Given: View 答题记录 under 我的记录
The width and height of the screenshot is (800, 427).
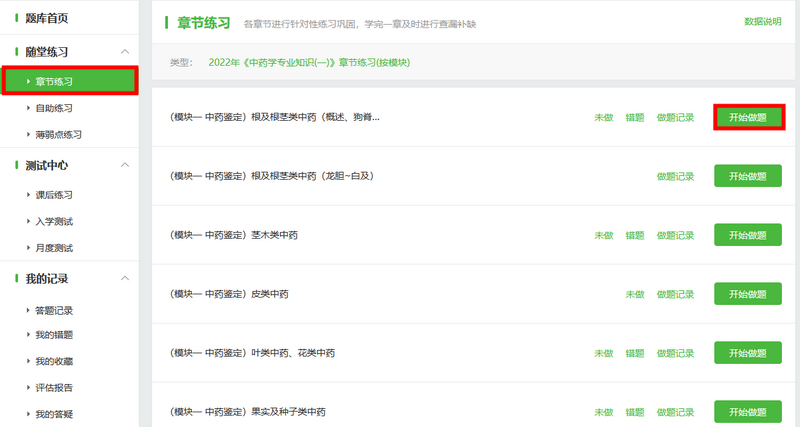Looking at the screenshot, I should (53, 310).
